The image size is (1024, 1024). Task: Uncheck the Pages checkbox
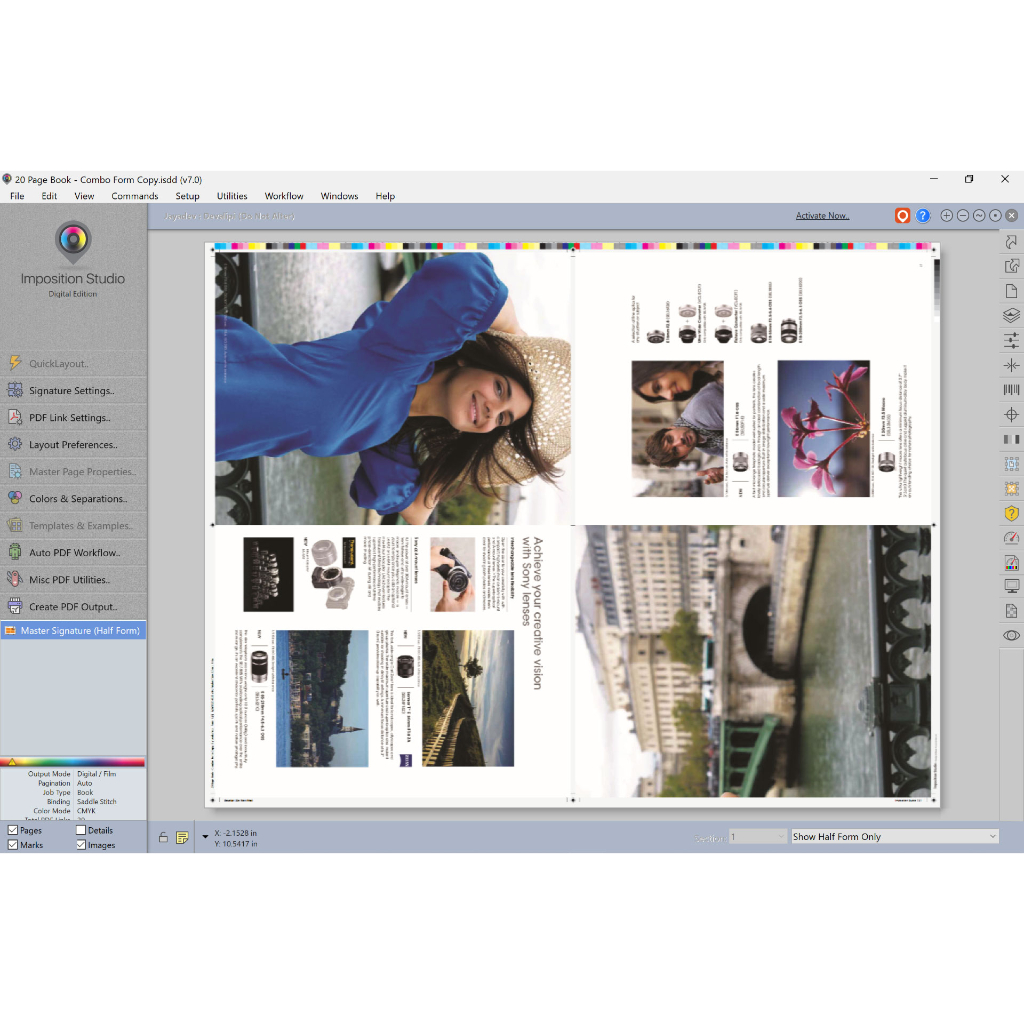click(13, 830)
